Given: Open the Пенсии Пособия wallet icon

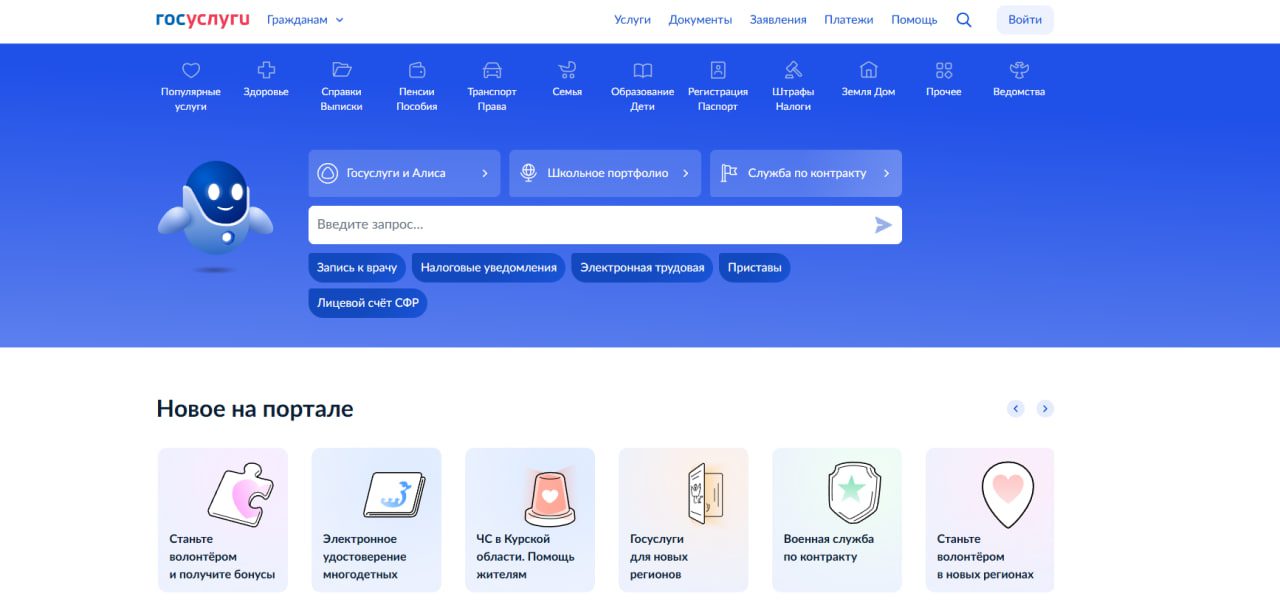Looking at the screenshot, I should 417,71.
